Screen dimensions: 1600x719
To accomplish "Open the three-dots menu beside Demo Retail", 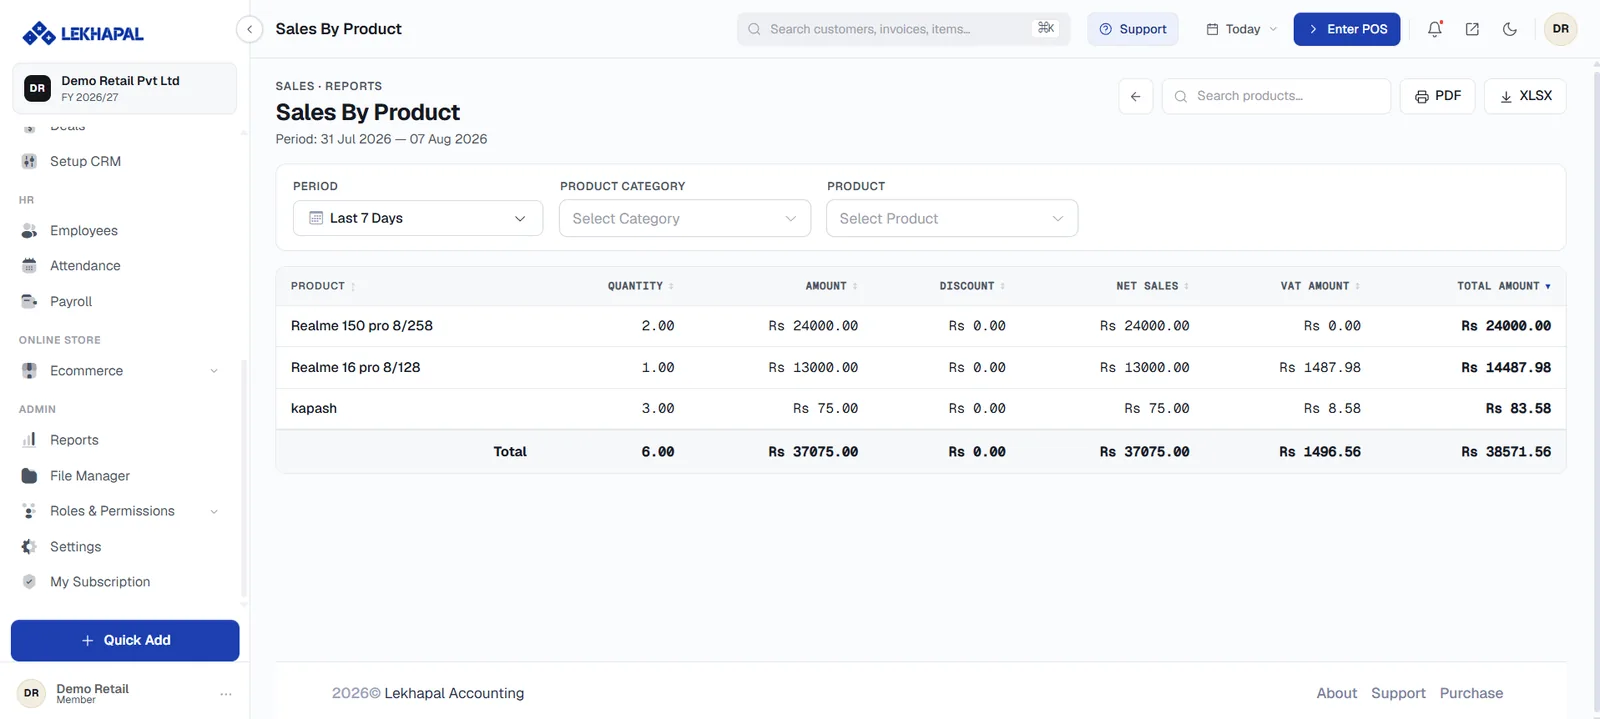I will pyautogui.click(x=226, y=694).
